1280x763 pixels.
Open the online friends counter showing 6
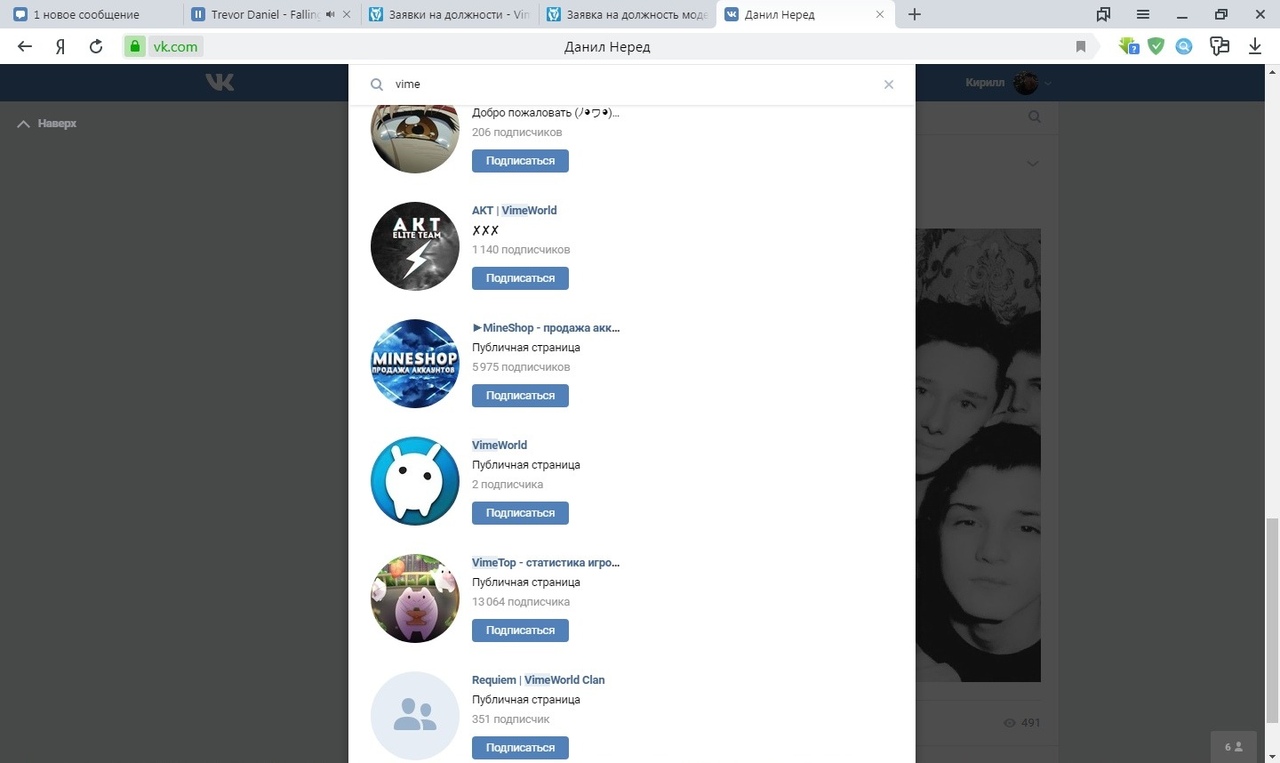tap(1234, 746)
